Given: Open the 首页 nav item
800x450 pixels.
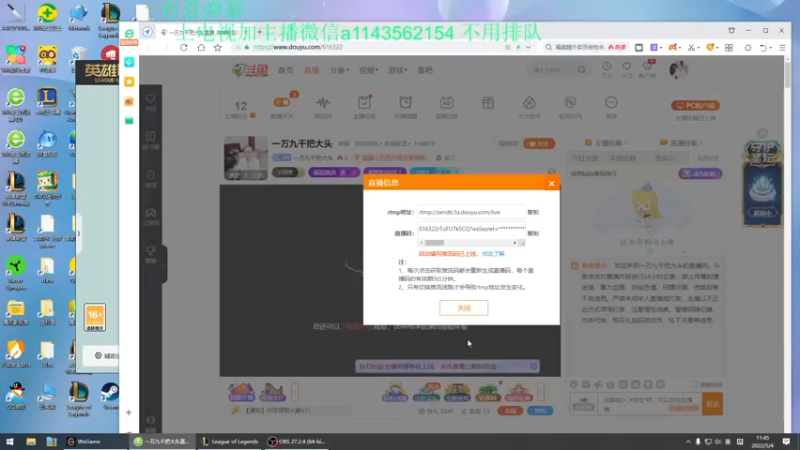Looking at the screenshot, I should coord(286,70).
